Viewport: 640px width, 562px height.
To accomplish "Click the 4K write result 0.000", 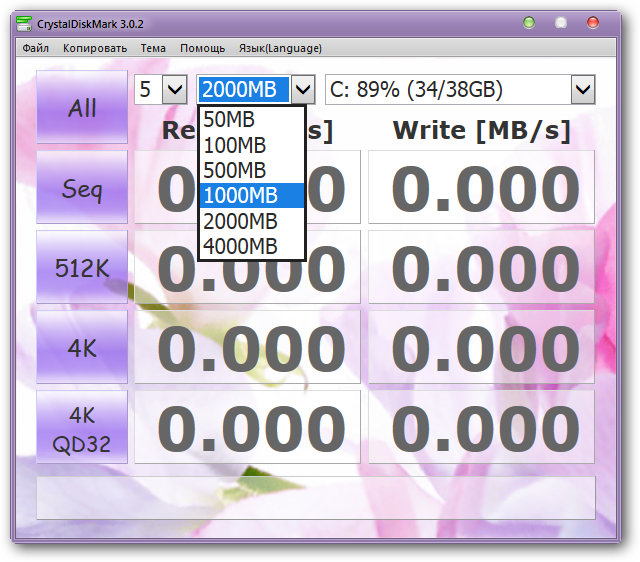I will [x=481, y=347].
